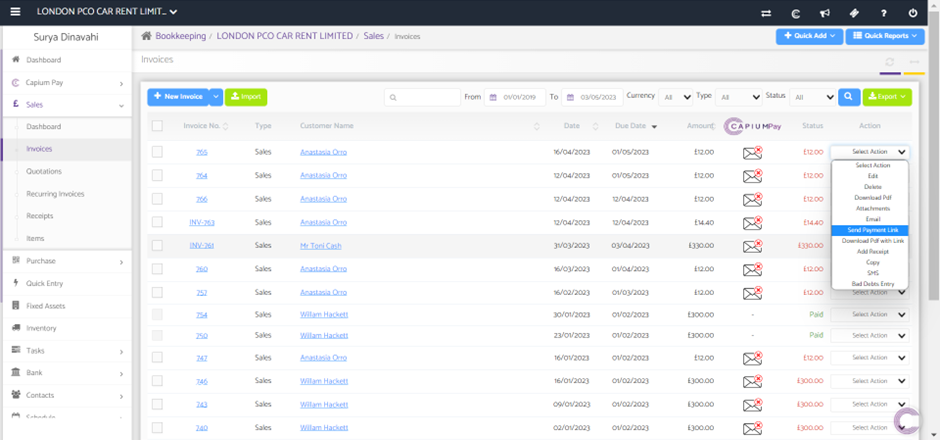
Task: Check the box for invoice 766
Action: coord(157,198)
